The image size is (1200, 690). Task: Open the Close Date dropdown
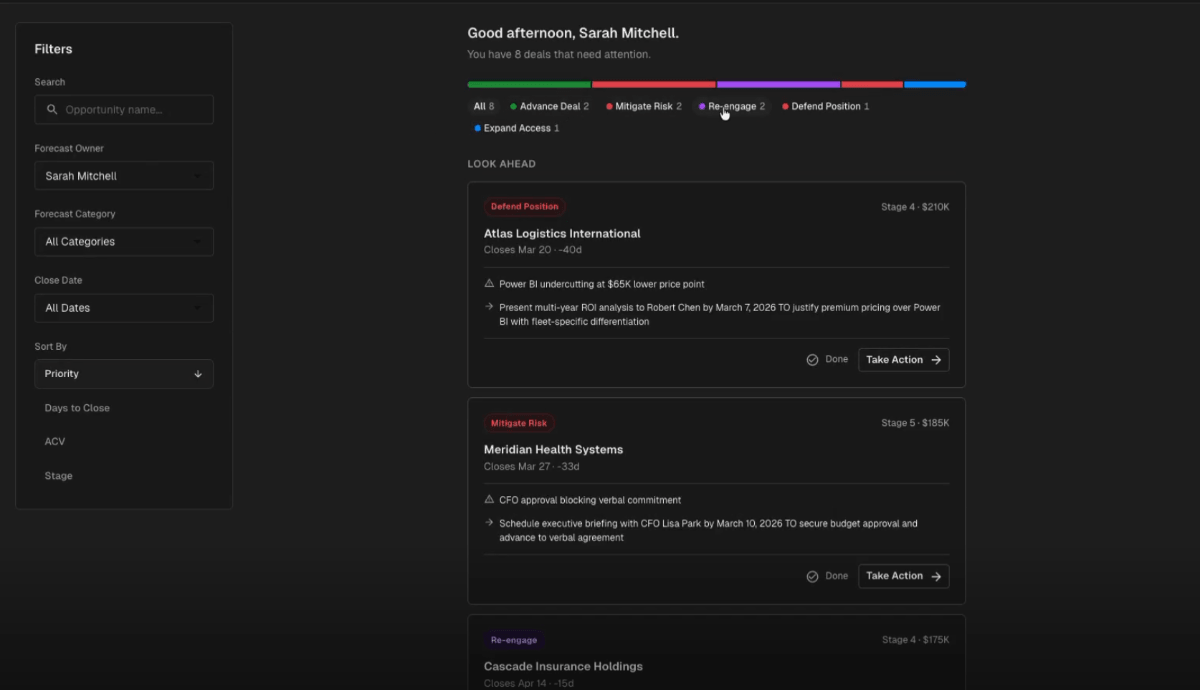(x=124, y=308)
